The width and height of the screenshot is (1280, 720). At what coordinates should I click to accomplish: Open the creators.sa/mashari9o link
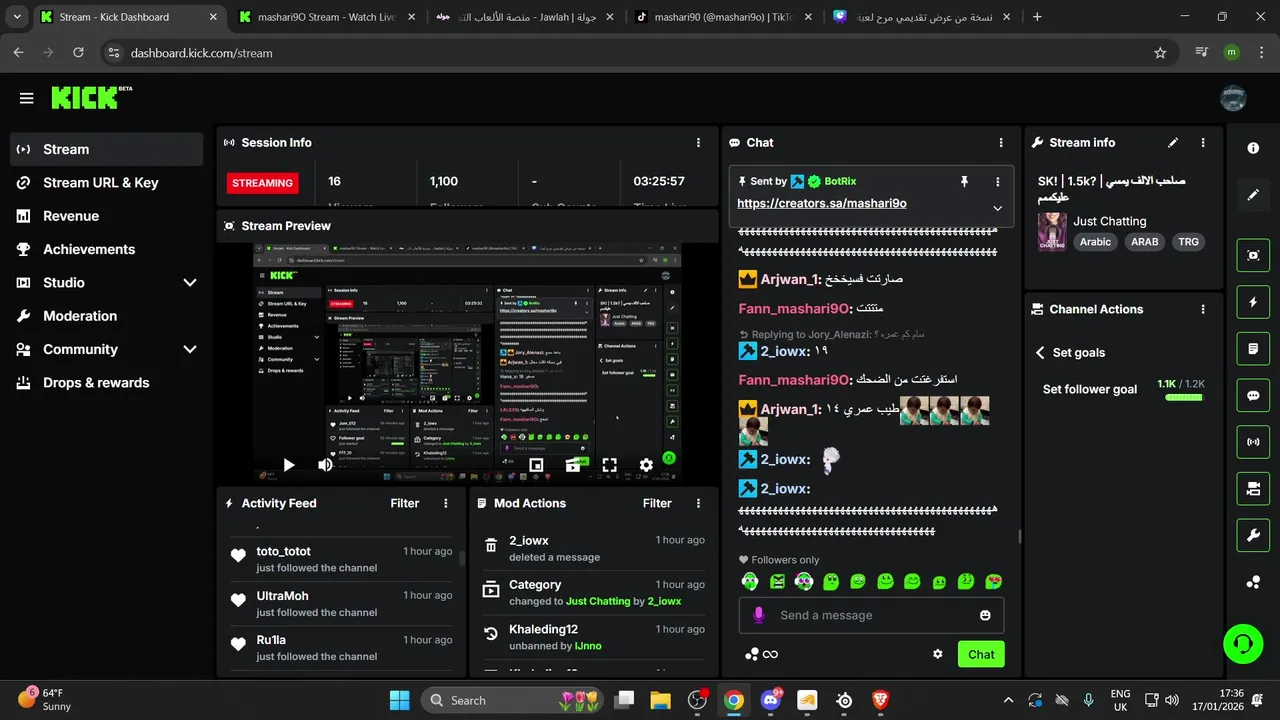click(x=822, y=203)
